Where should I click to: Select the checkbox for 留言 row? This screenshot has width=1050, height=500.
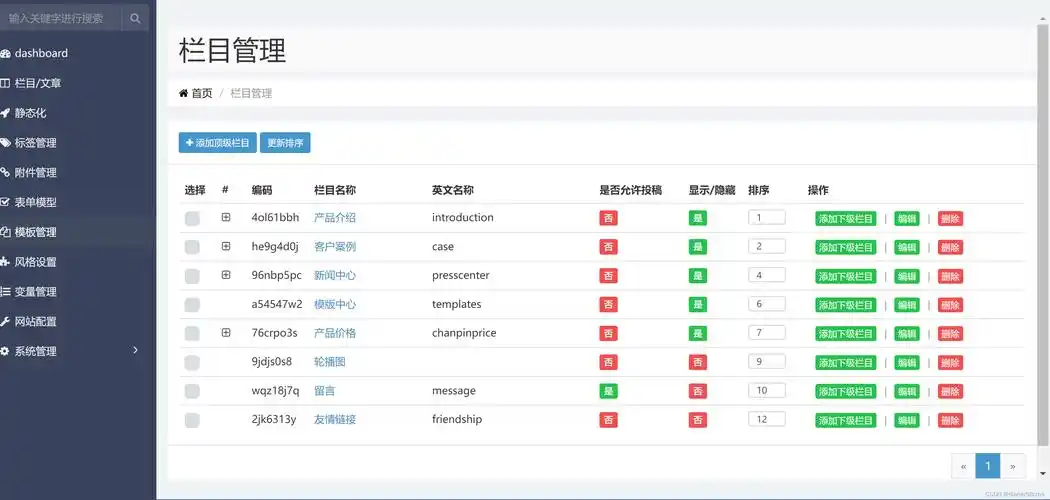[x=192, y=392]
